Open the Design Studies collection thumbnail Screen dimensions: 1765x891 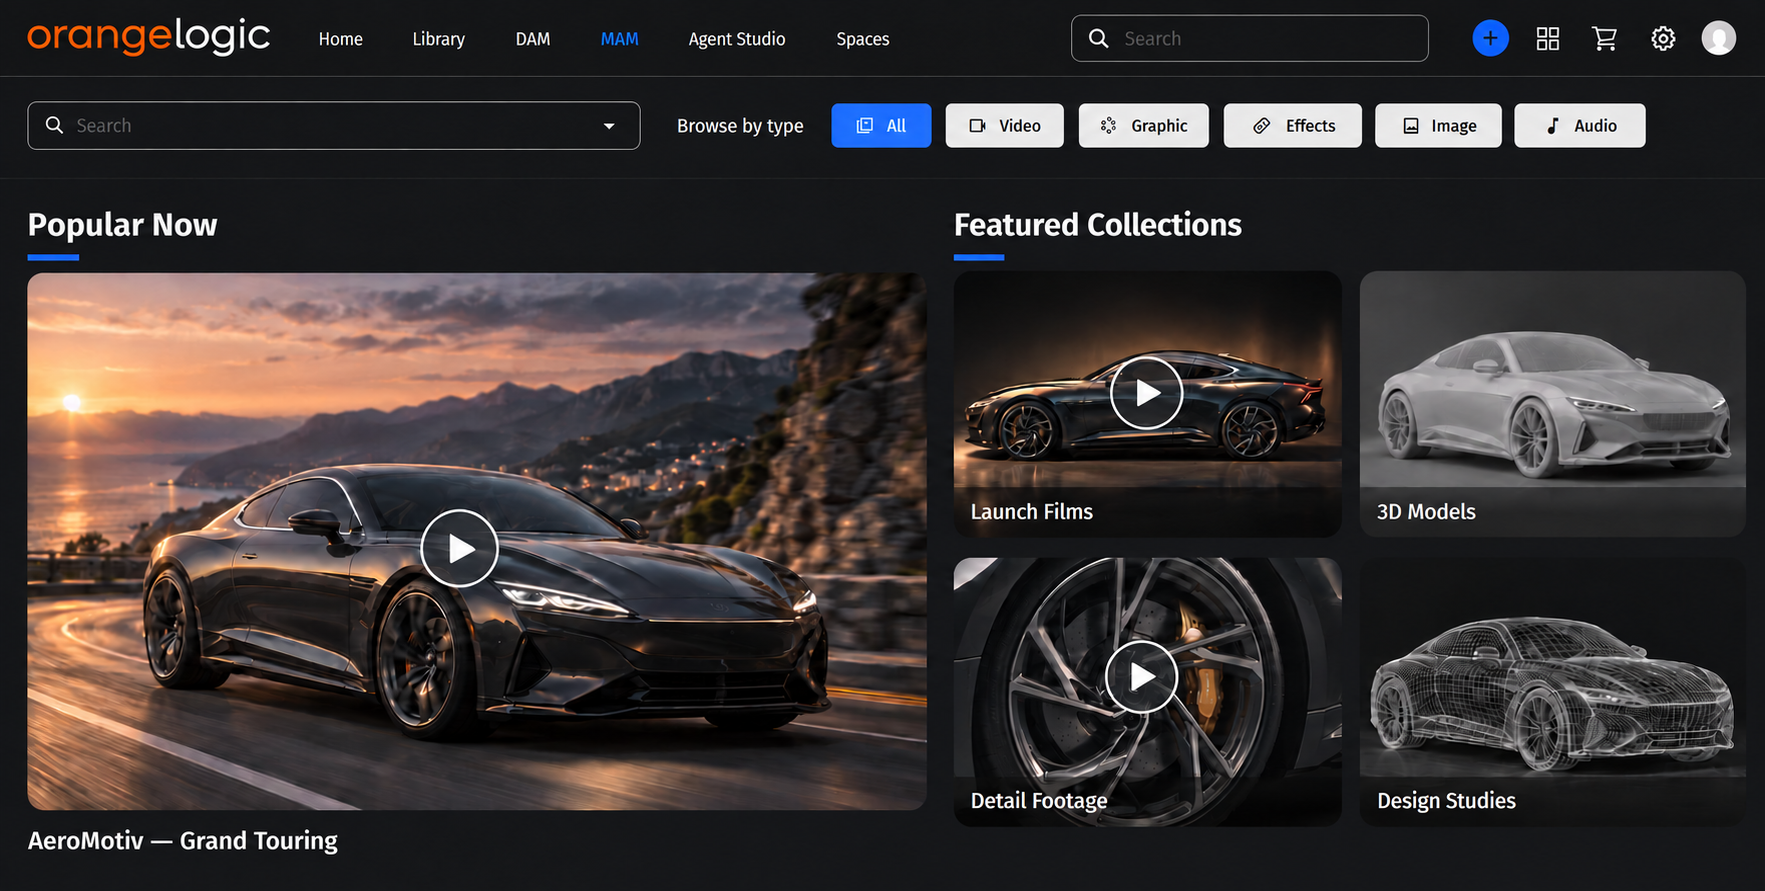tap(1552, 692)
